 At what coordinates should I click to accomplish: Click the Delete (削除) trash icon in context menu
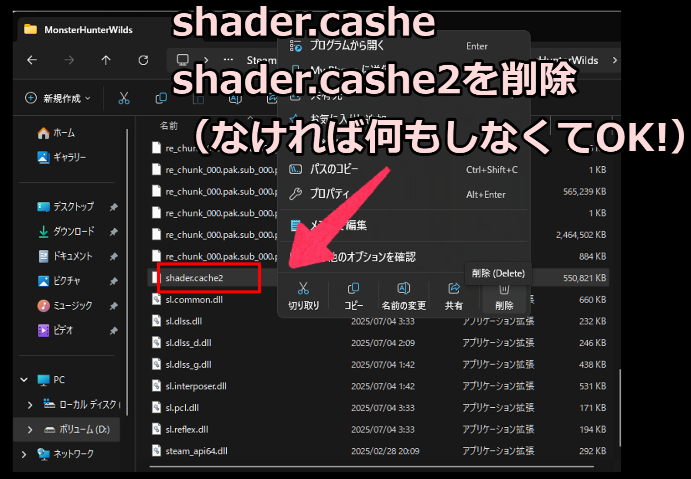pos(504,289)
